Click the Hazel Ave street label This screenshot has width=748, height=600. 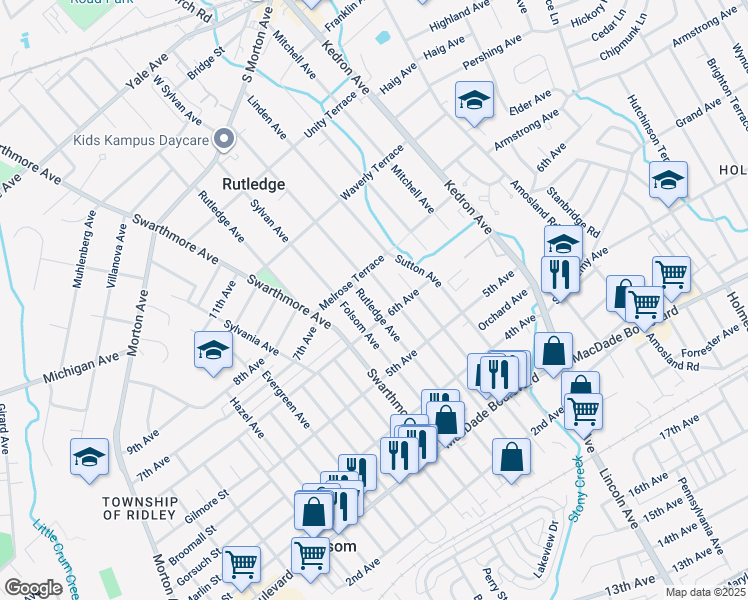(247, 418)
